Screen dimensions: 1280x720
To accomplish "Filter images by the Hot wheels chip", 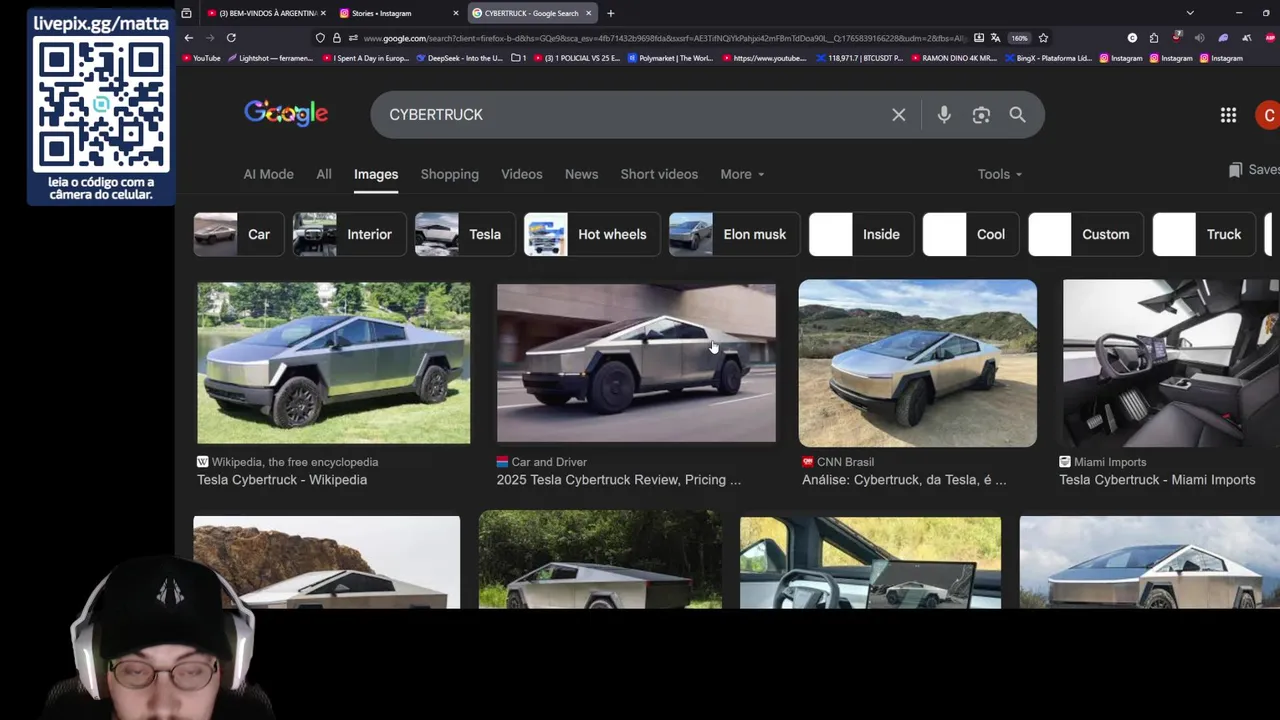I will click(x=593, y=234).
